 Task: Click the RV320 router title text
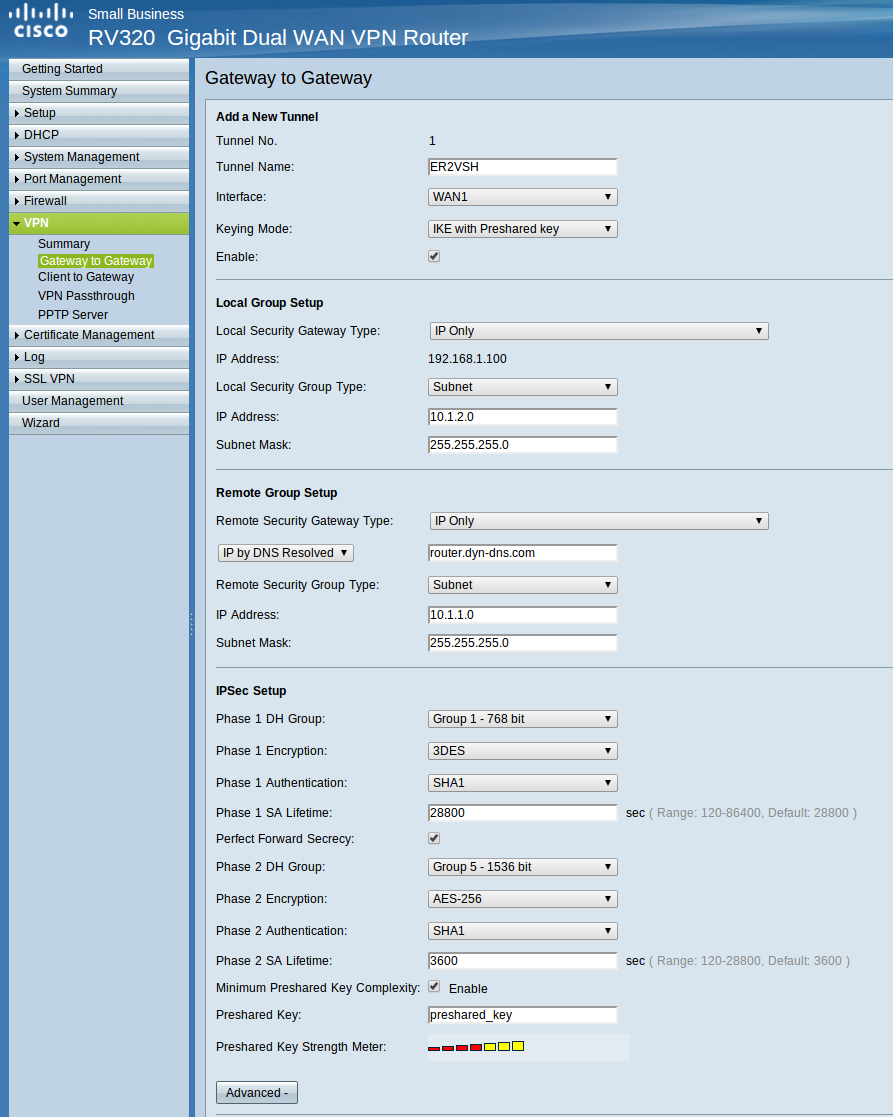click(x=278, y=37)
